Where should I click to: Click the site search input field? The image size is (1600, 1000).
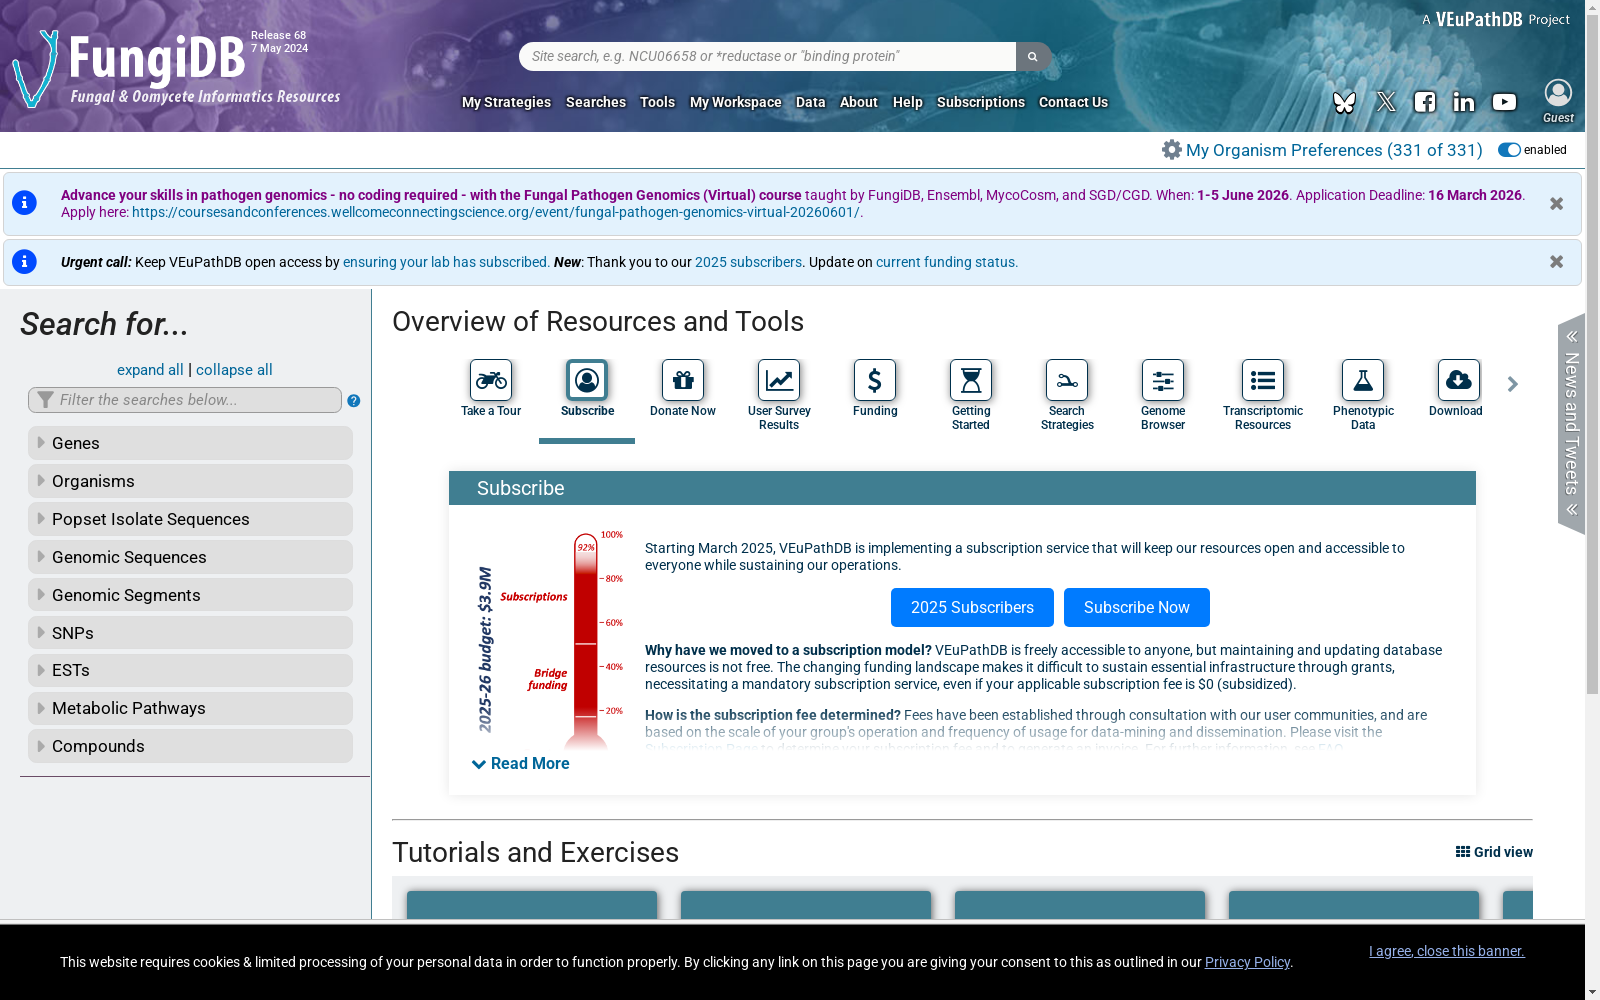[x=767, y=56]
